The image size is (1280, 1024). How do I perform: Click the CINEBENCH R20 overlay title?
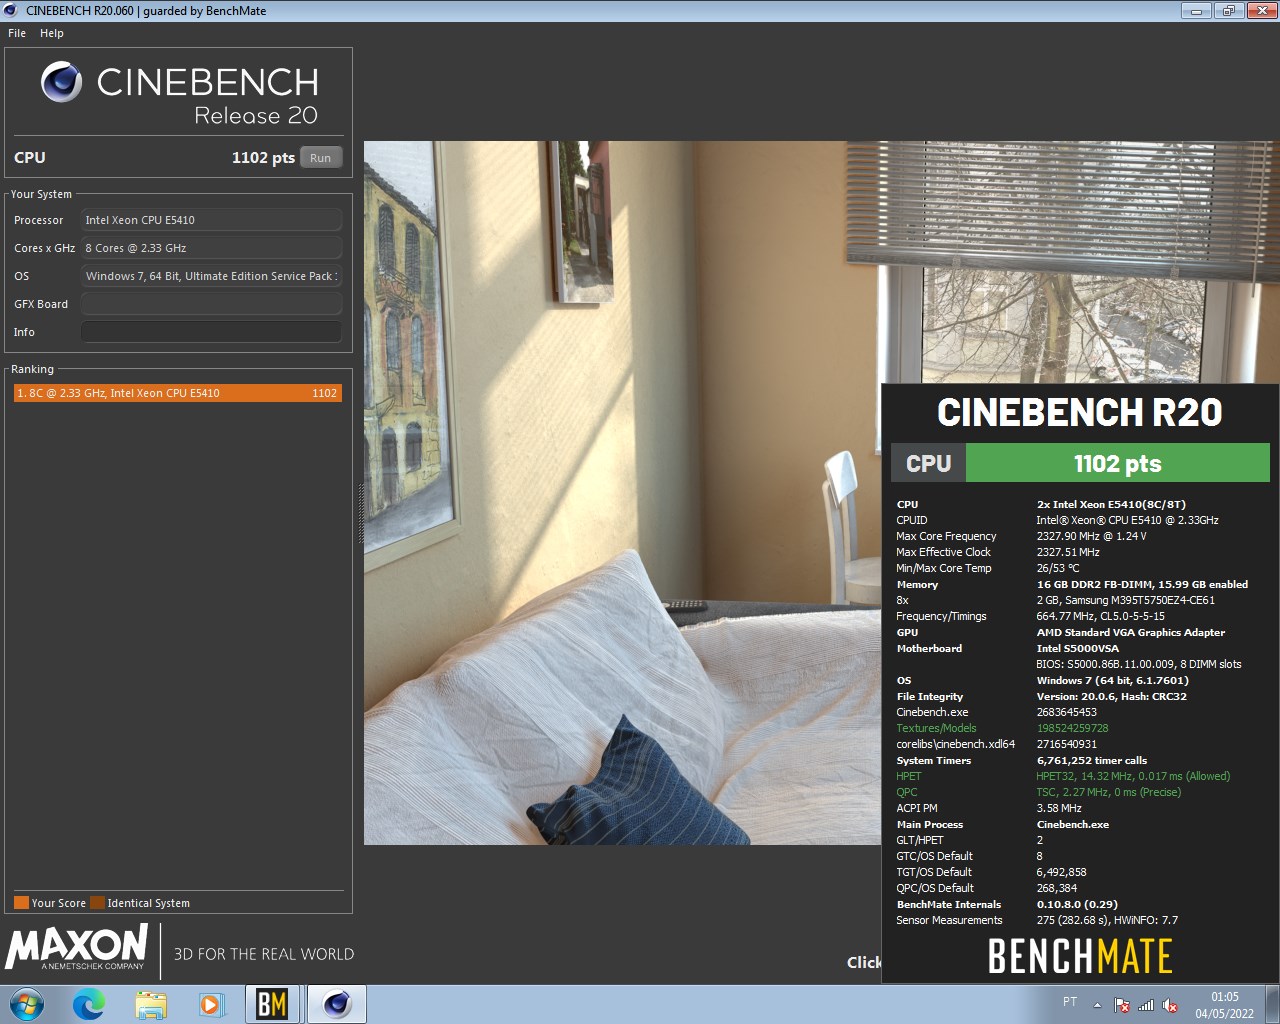tap(1079, 412)
